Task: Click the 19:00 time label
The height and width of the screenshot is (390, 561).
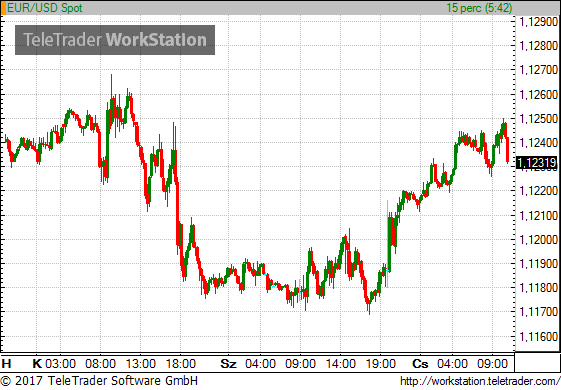Action: point(380,364)
